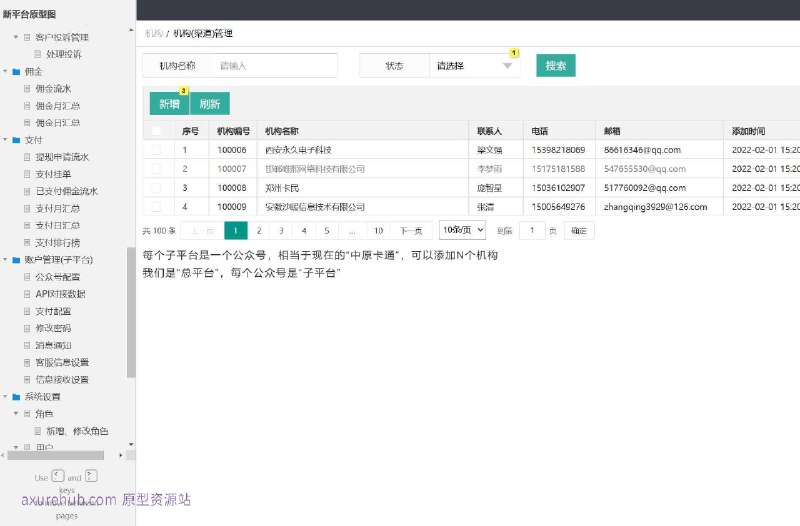Go to pagination page 5

(x=327, y=231)
